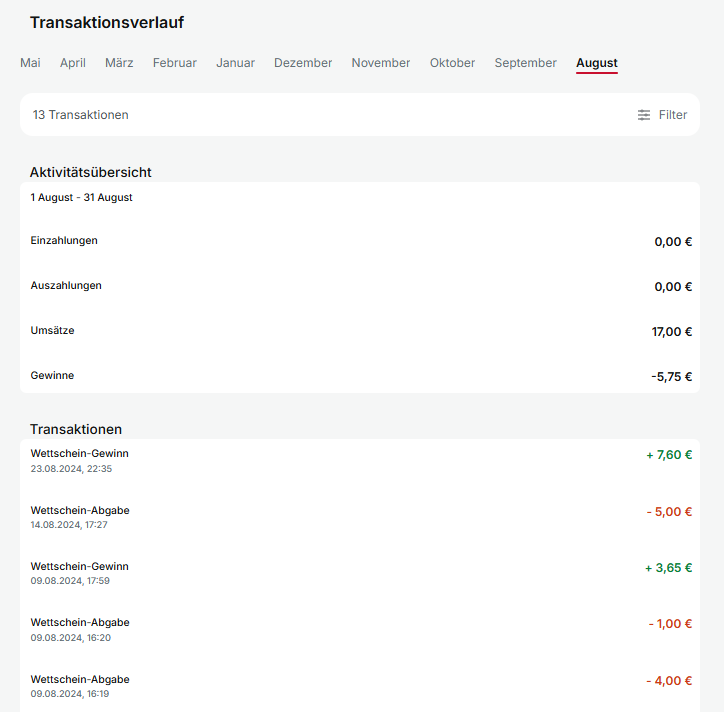This screenshot has height=712, width=724.
Task: View the September tab
Action: point(525,63)
